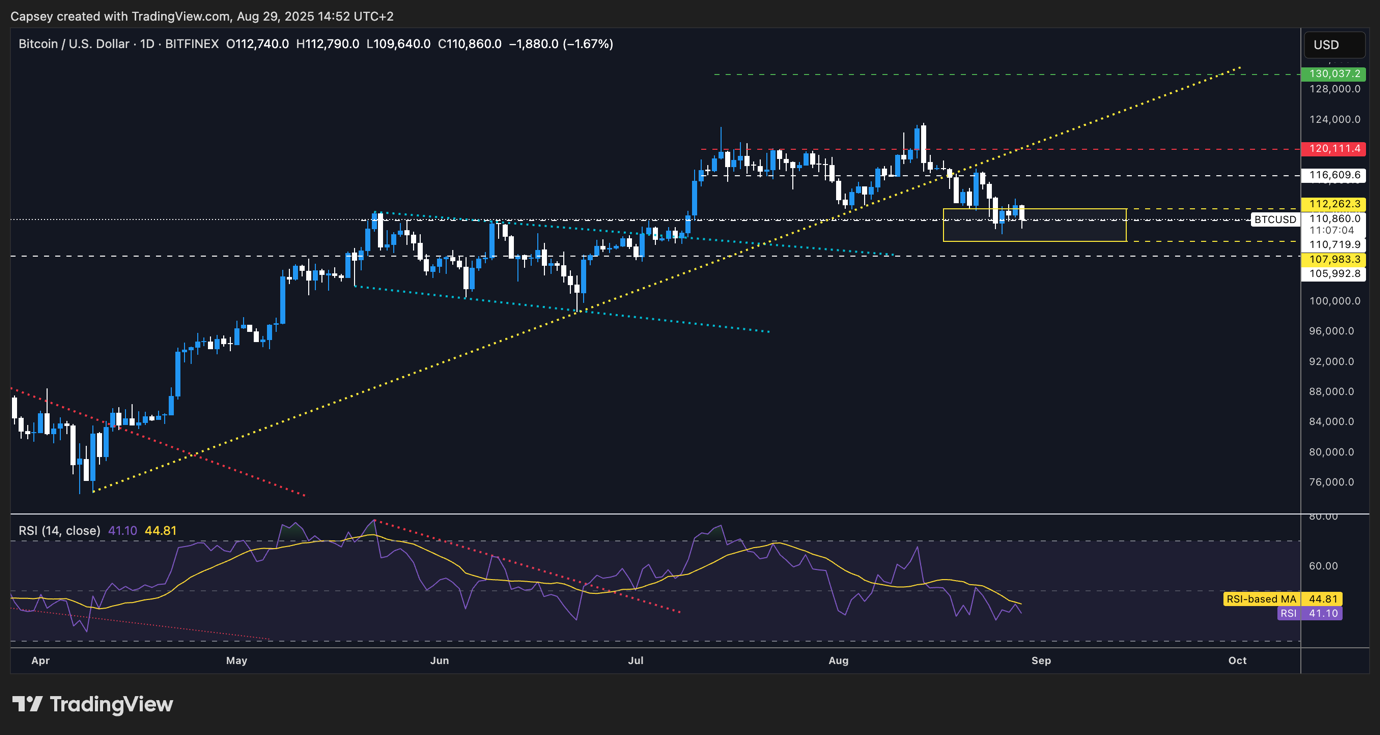This screenshot has height=735, width=1380.
Task: Select the current price 110,860.0 label
Action: point(1332,218)
